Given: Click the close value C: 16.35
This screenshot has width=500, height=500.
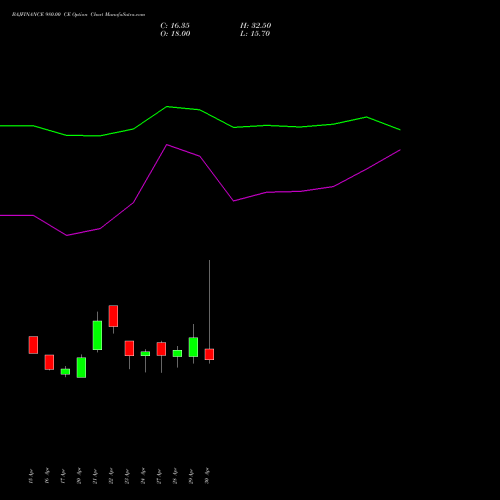Looking at the screenshot, I should (175, 26).
